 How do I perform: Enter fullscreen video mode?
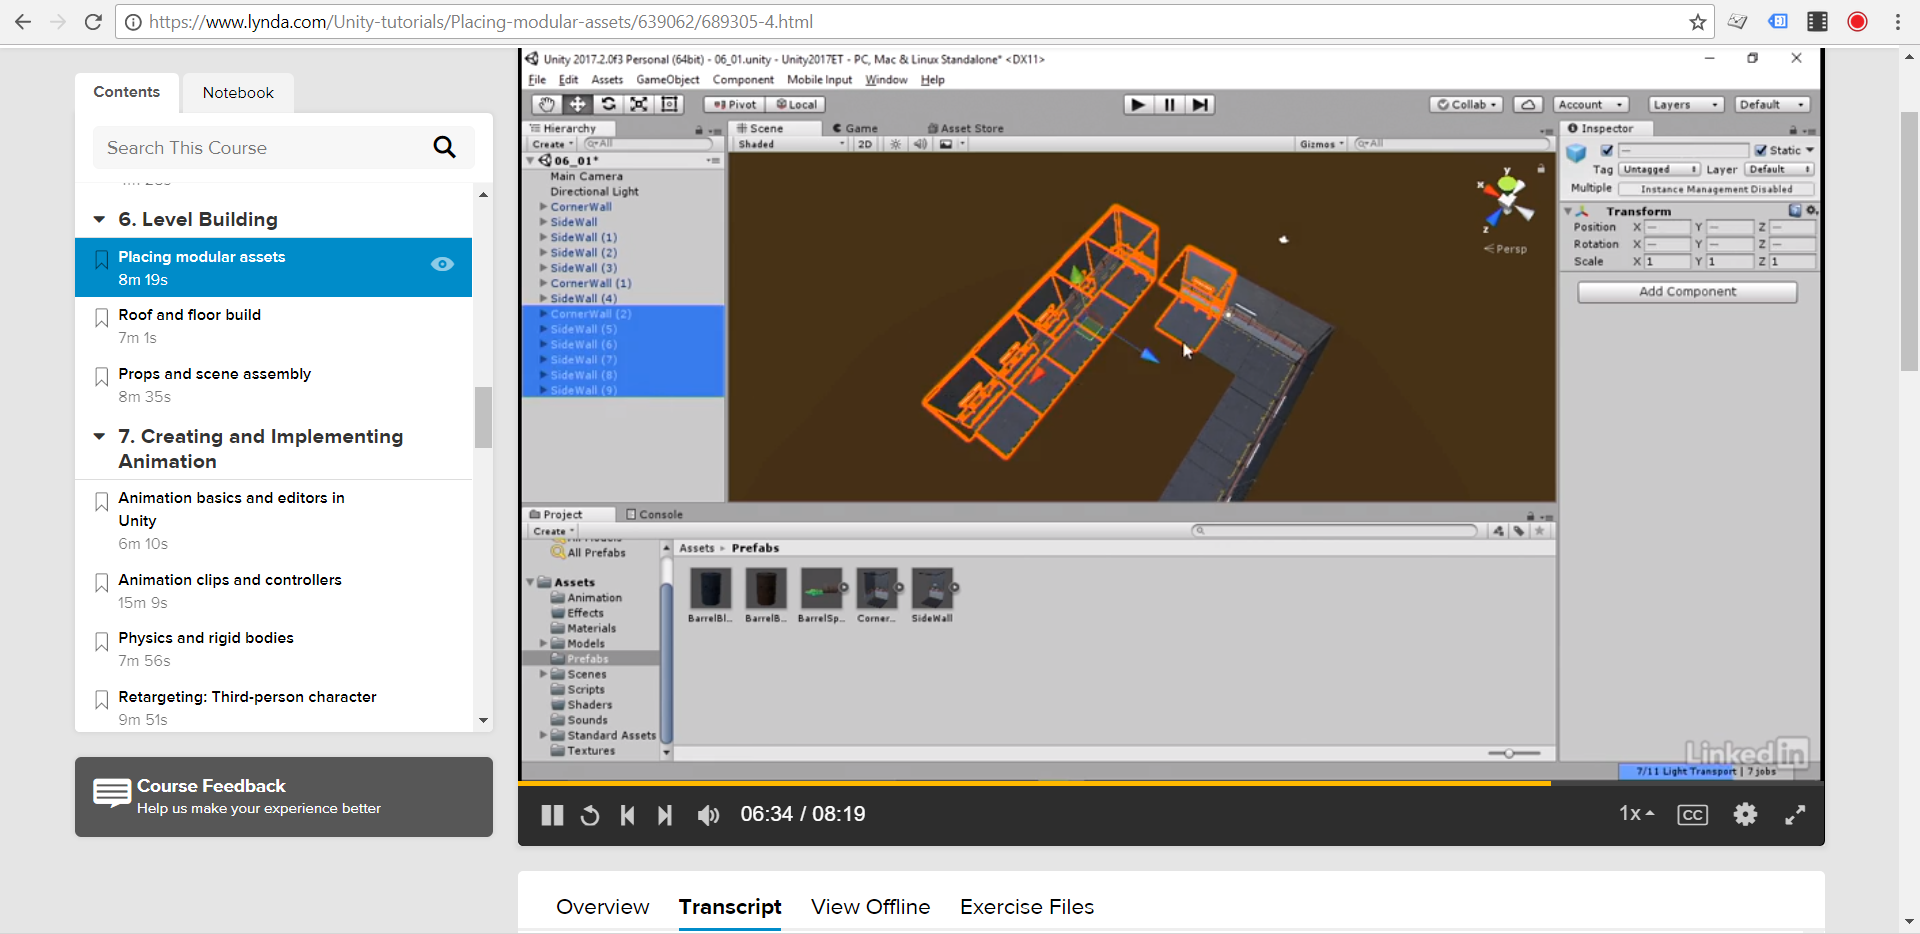click(x=1795, y=814)
